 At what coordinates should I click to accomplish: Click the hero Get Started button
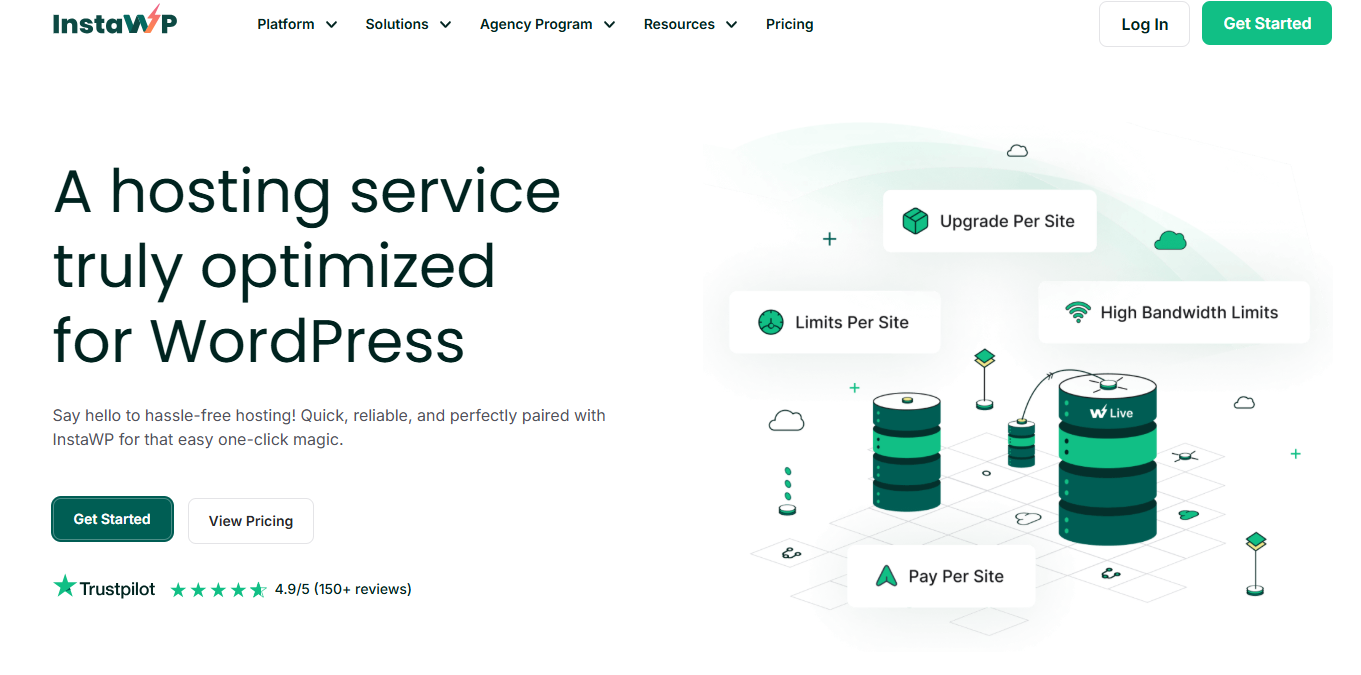tap(112, 519)
